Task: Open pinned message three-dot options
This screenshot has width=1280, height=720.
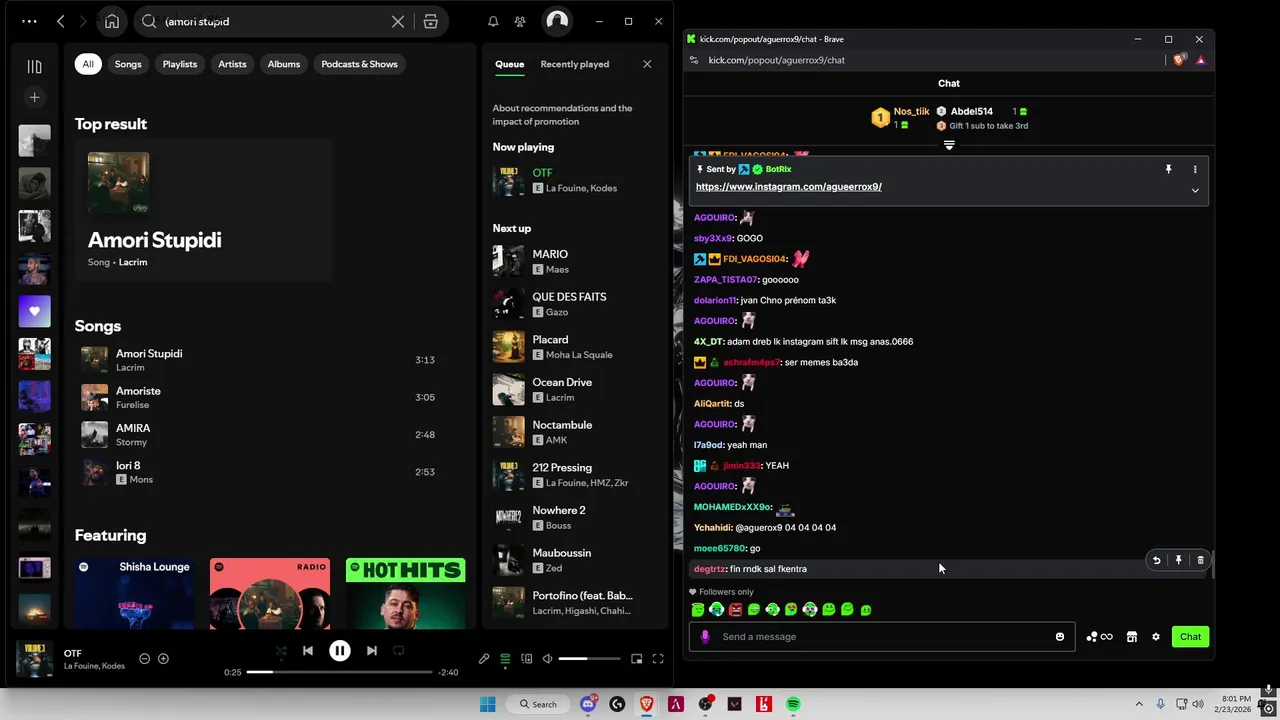Action: [x=1195, y=170]
